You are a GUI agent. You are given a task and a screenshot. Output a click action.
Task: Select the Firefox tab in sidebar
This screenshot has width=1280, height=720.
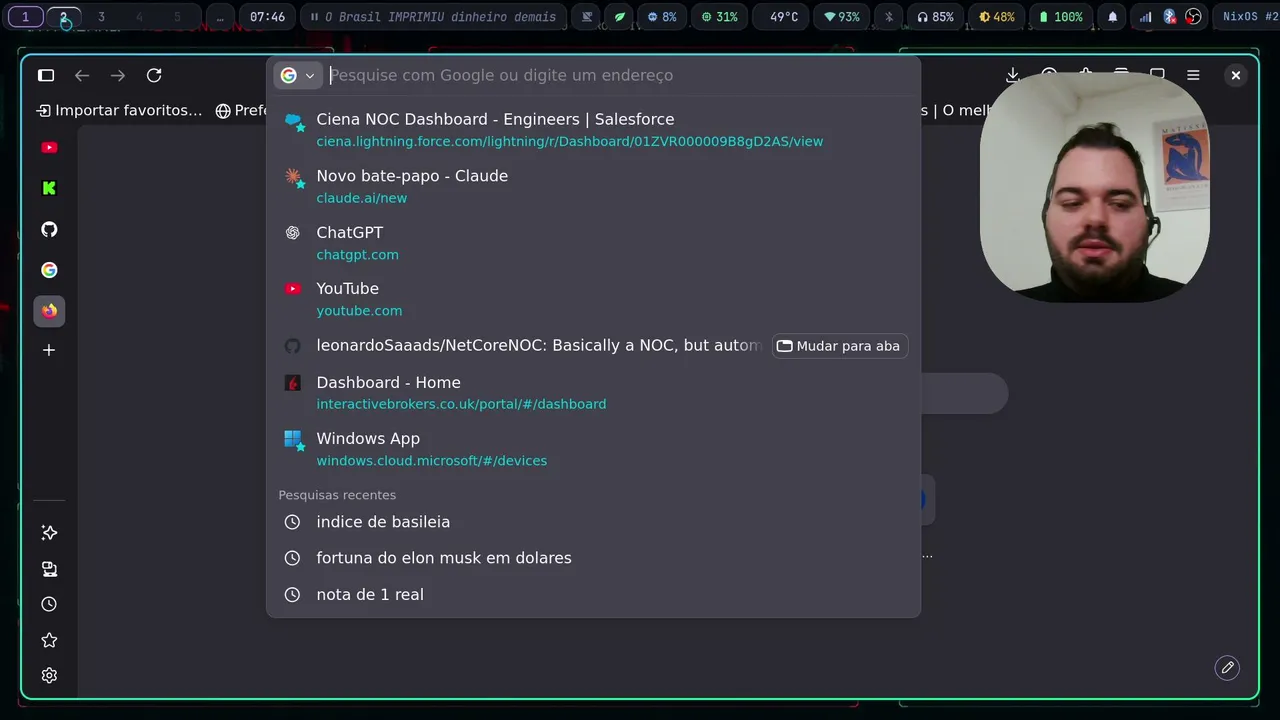pos(49,310)
